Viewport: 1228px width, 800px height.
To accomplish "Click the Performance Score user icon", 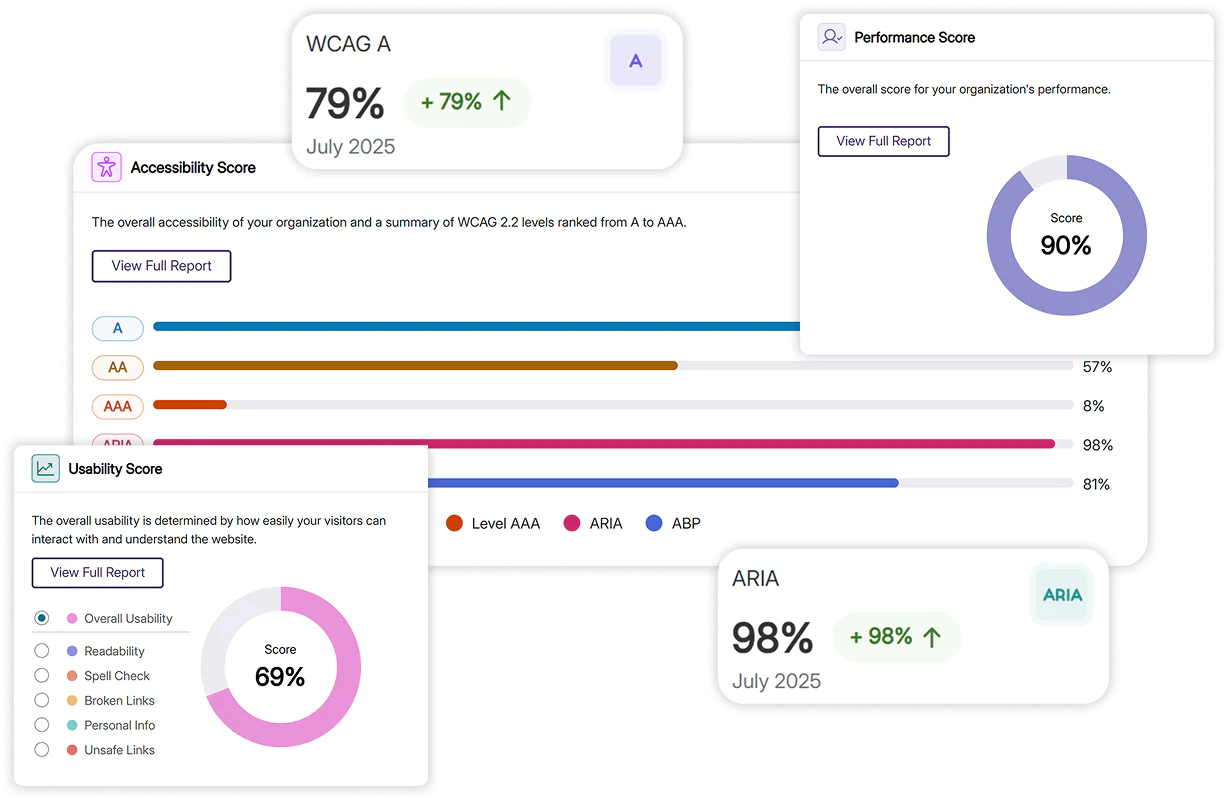I will [x=831, y=37].
